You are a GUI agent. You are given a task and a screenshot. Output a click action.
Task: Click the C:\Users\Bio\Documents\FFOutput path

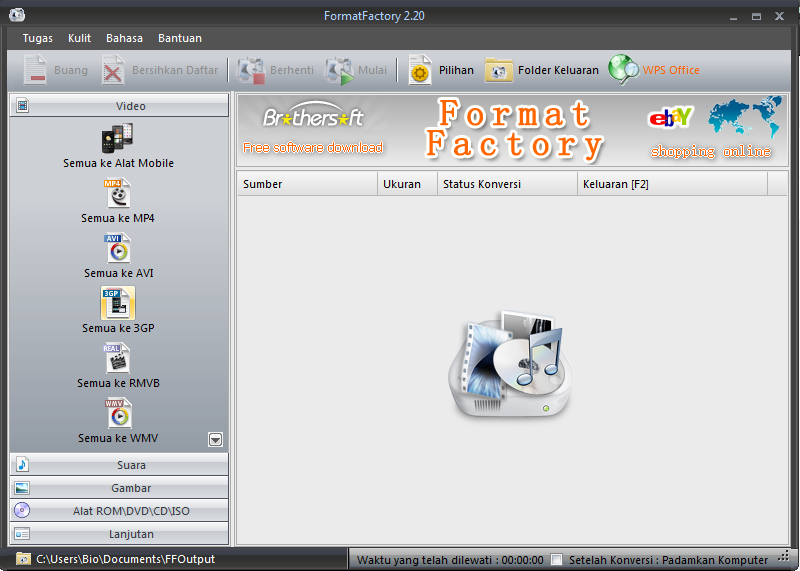coord(126,559)
